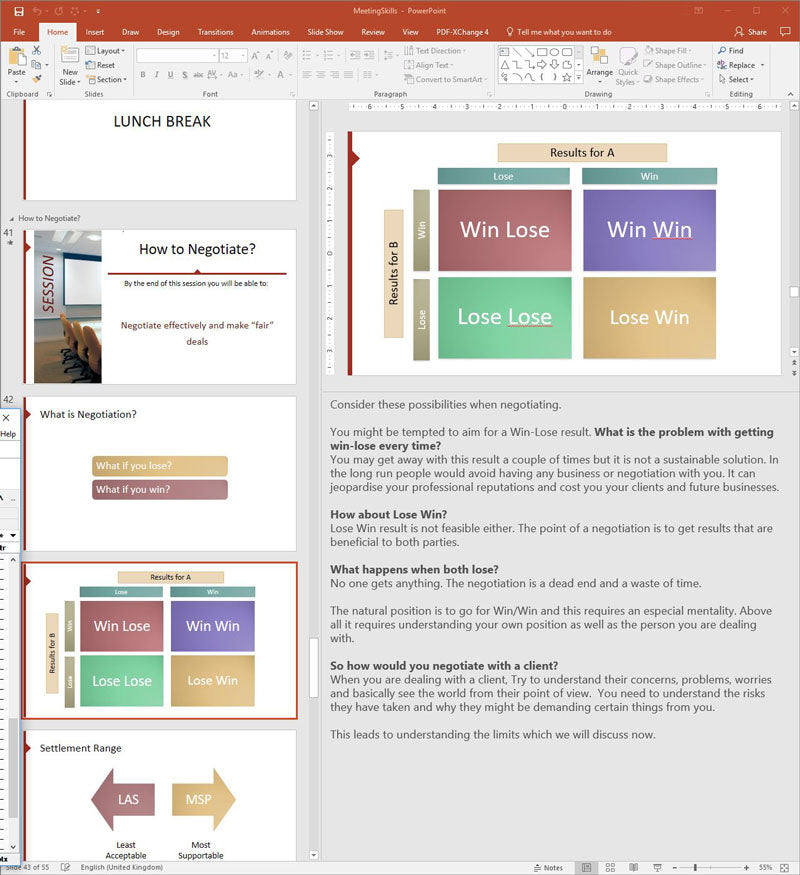Screen dimensions: 800x875
Task: Open the Find tool
Action: click(x=730, y=51)
